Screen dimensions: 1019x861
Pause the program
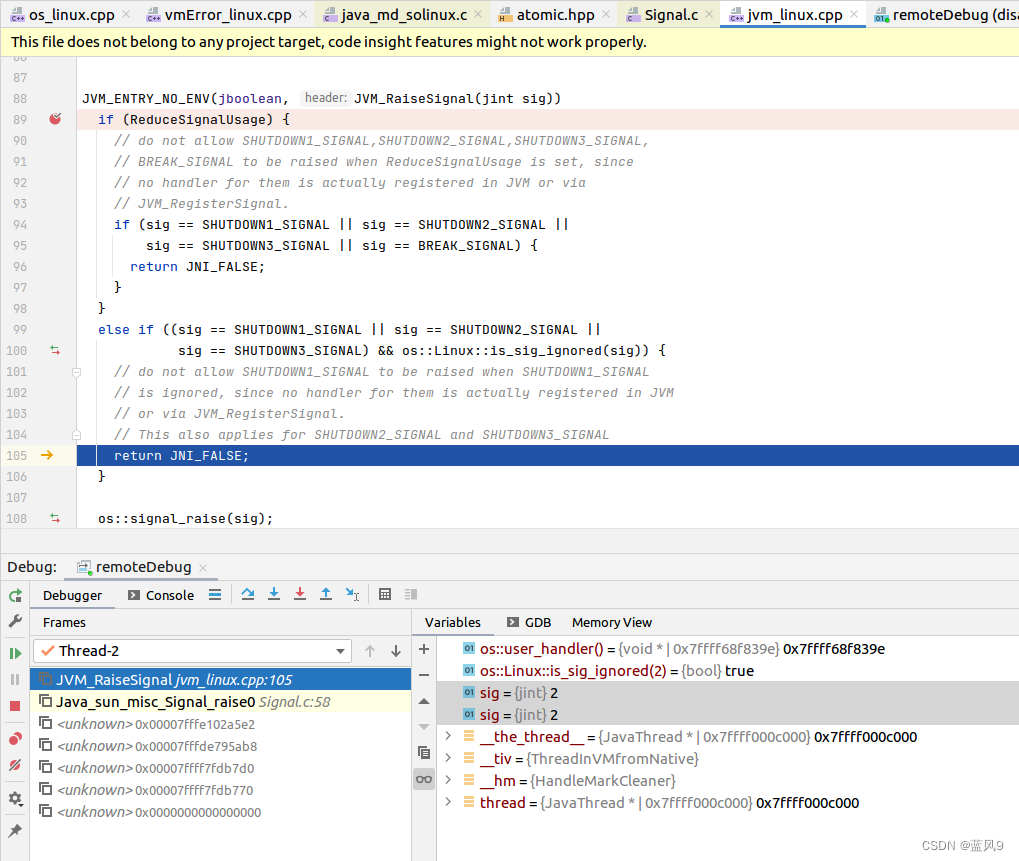click(15, 680)
